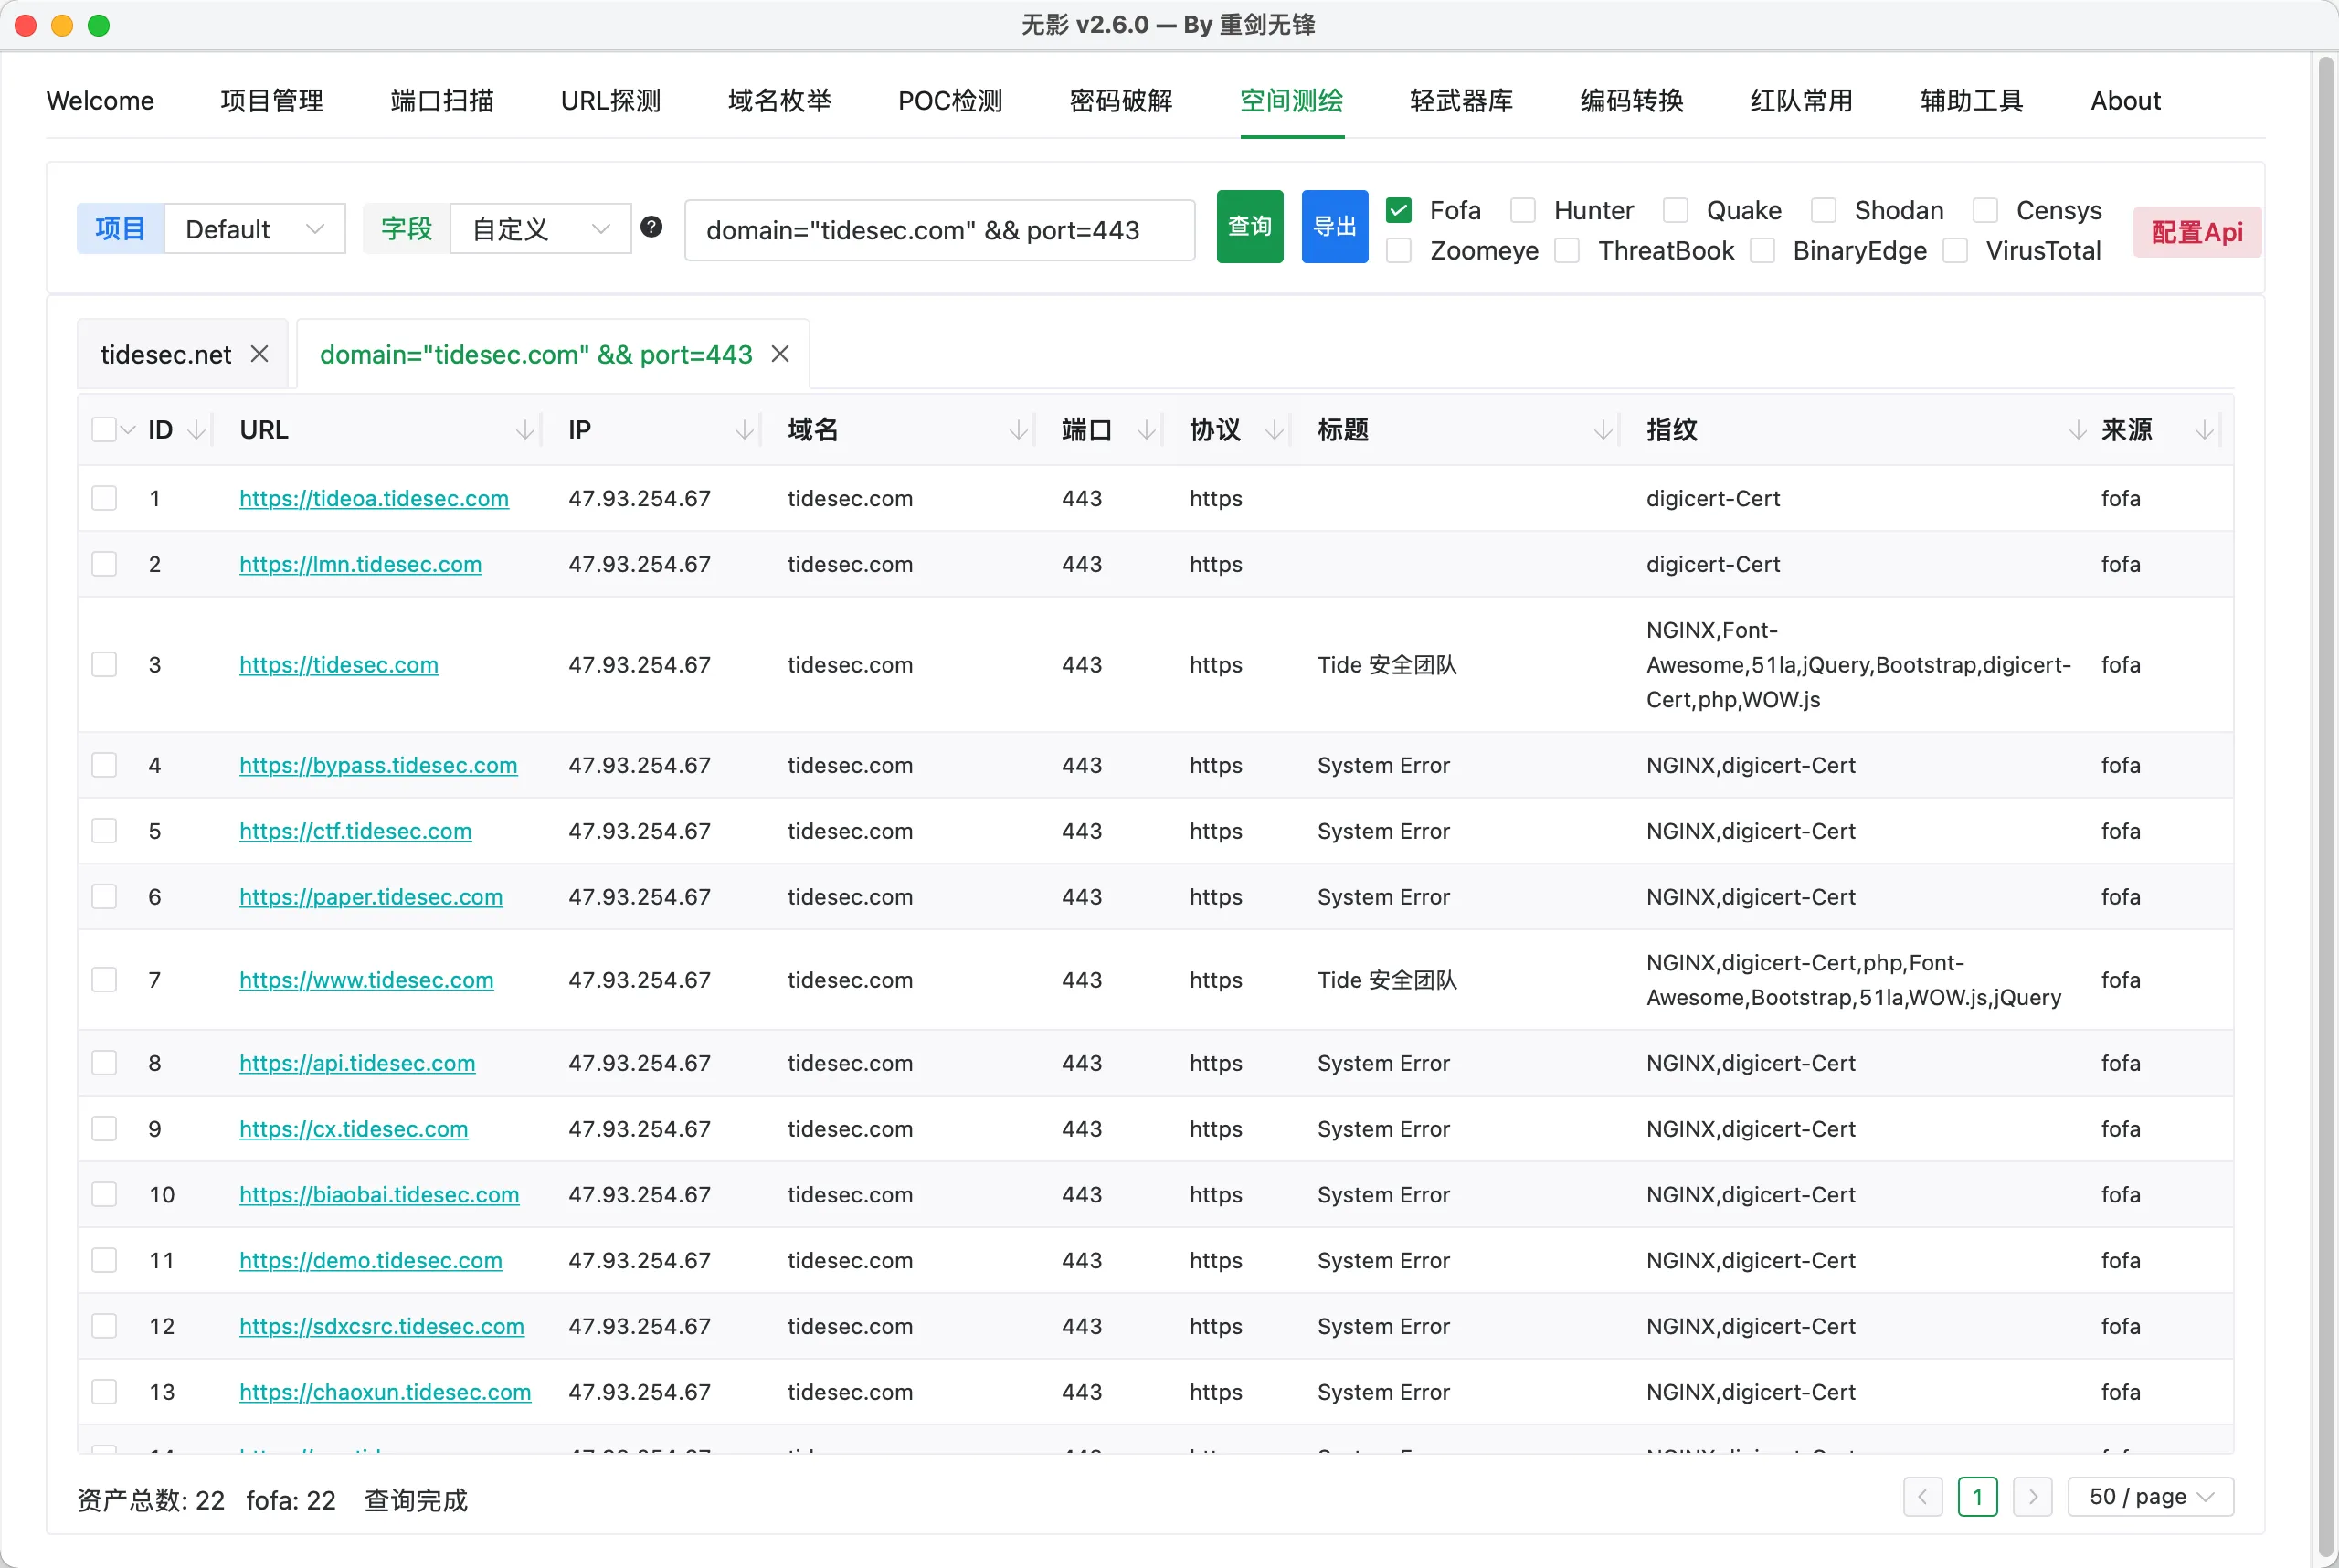Sort by the URL column arrow

[x=524, y=430]
